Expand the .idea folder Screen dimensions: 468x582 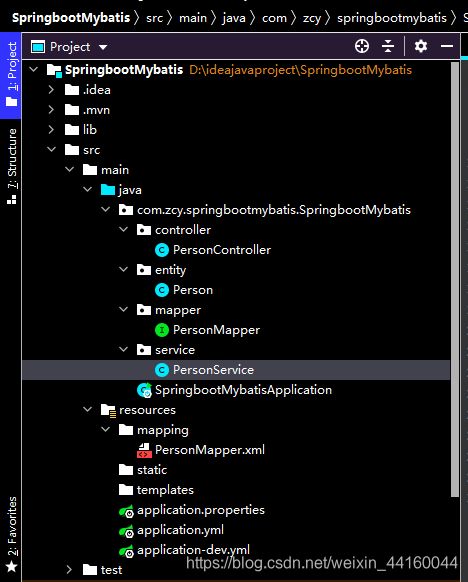point(51,90)
